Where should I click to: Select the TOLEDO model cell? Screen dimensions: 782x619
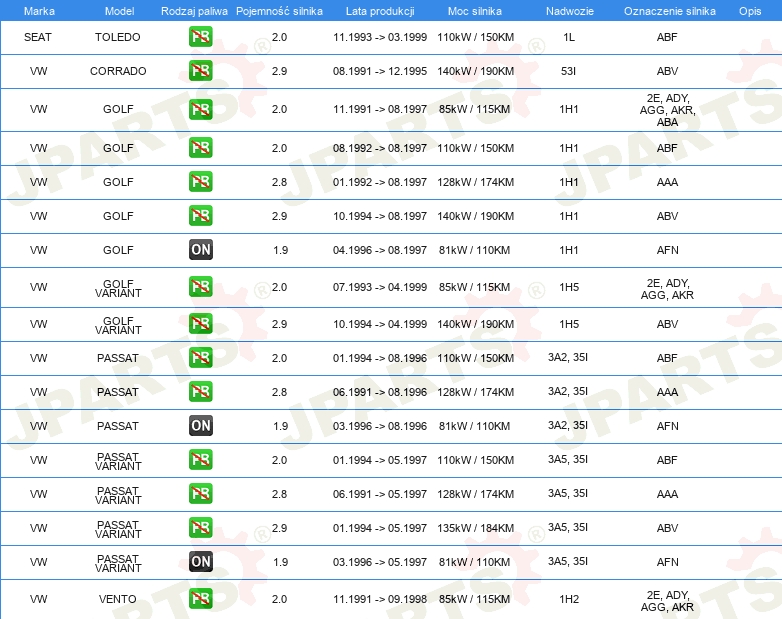click(x=118, y=37)
